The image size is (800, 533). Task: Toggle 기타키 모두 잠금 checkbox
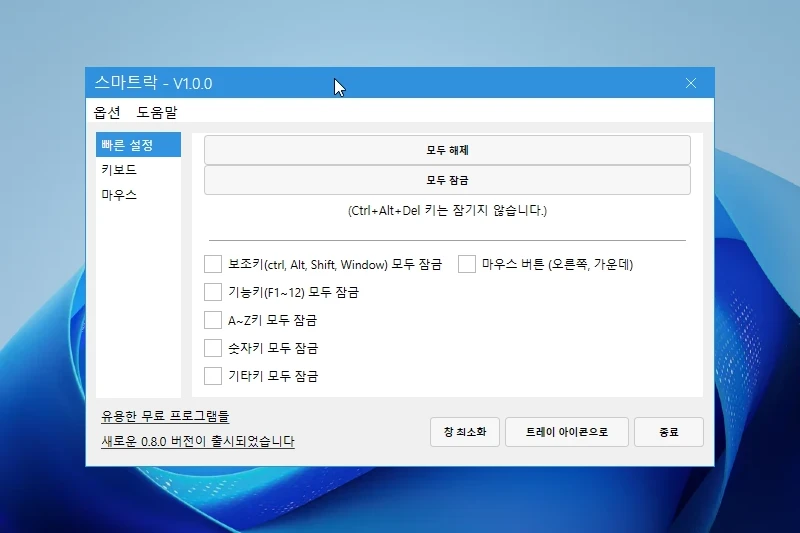(x=213, y=376)
